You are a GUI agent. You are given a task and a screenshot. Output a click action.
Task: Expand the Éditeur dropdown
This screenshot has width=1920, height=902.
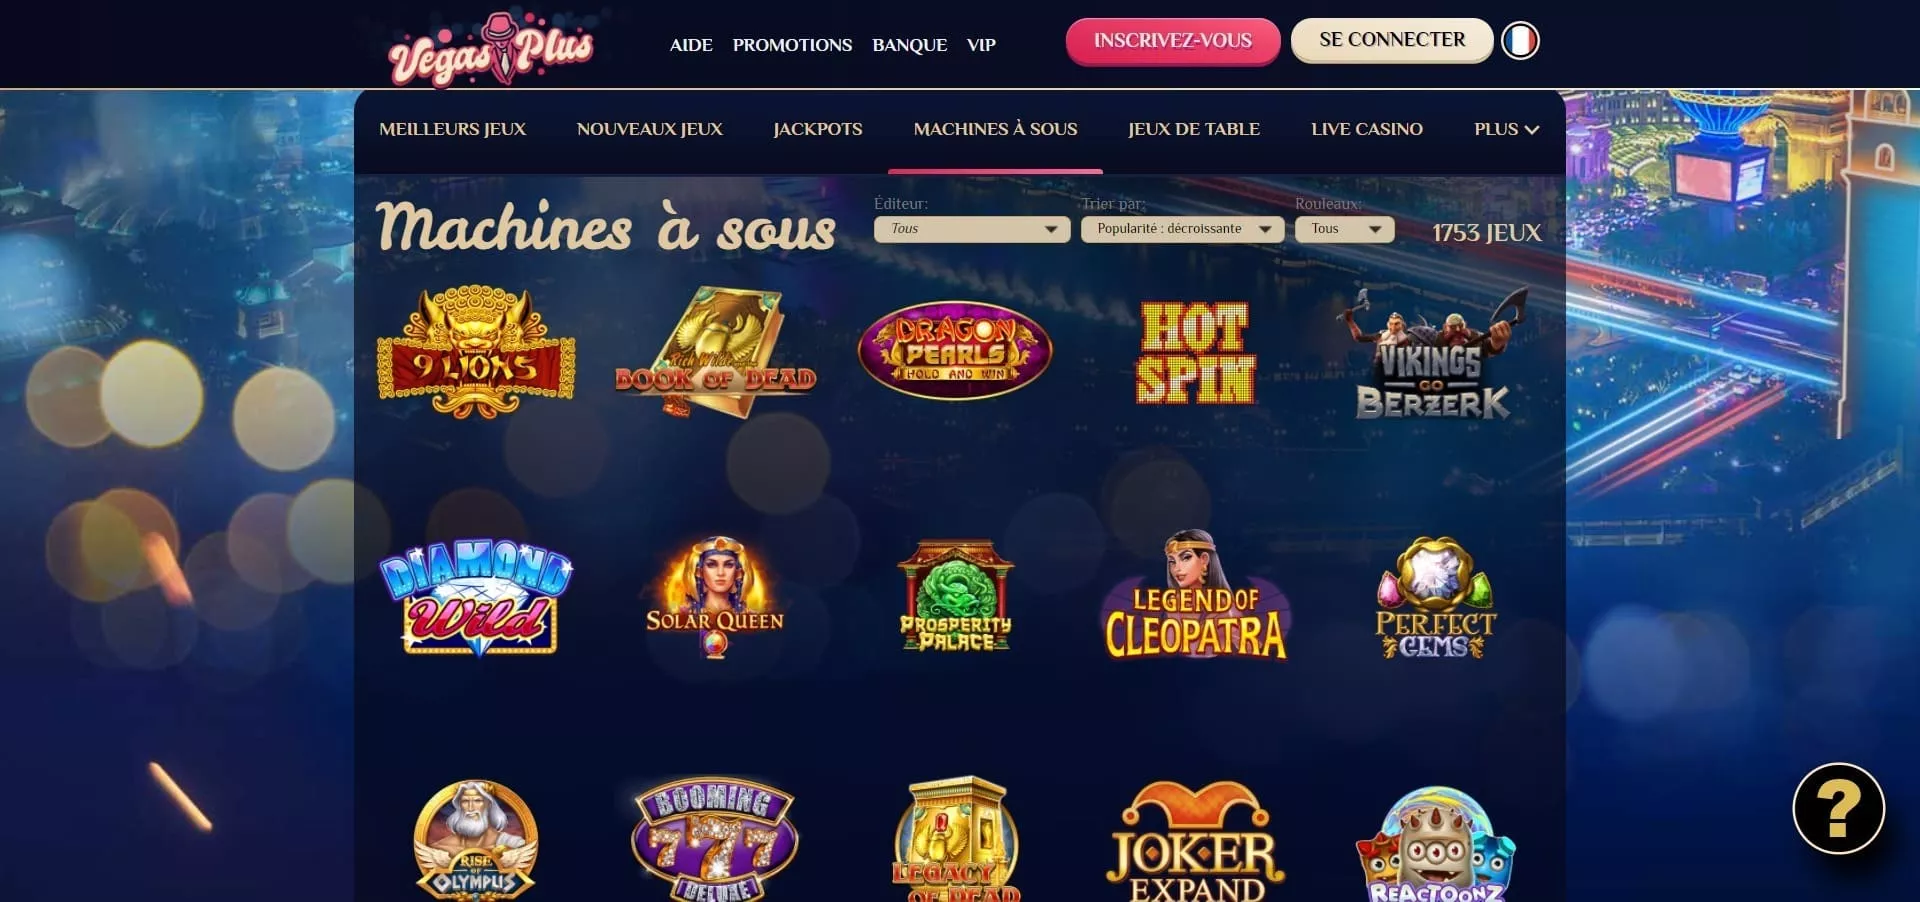[972, 229]
